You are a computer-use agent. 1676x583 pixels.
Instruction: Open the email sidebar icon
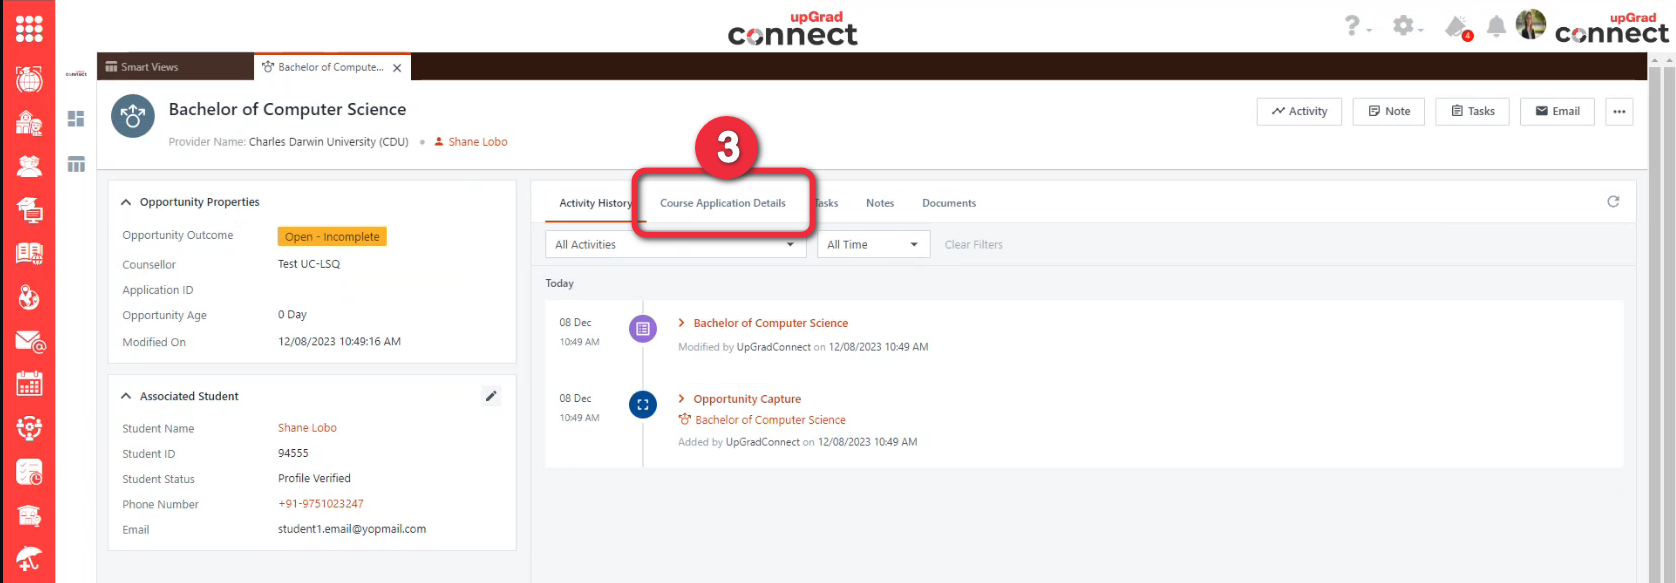point(29,342)
